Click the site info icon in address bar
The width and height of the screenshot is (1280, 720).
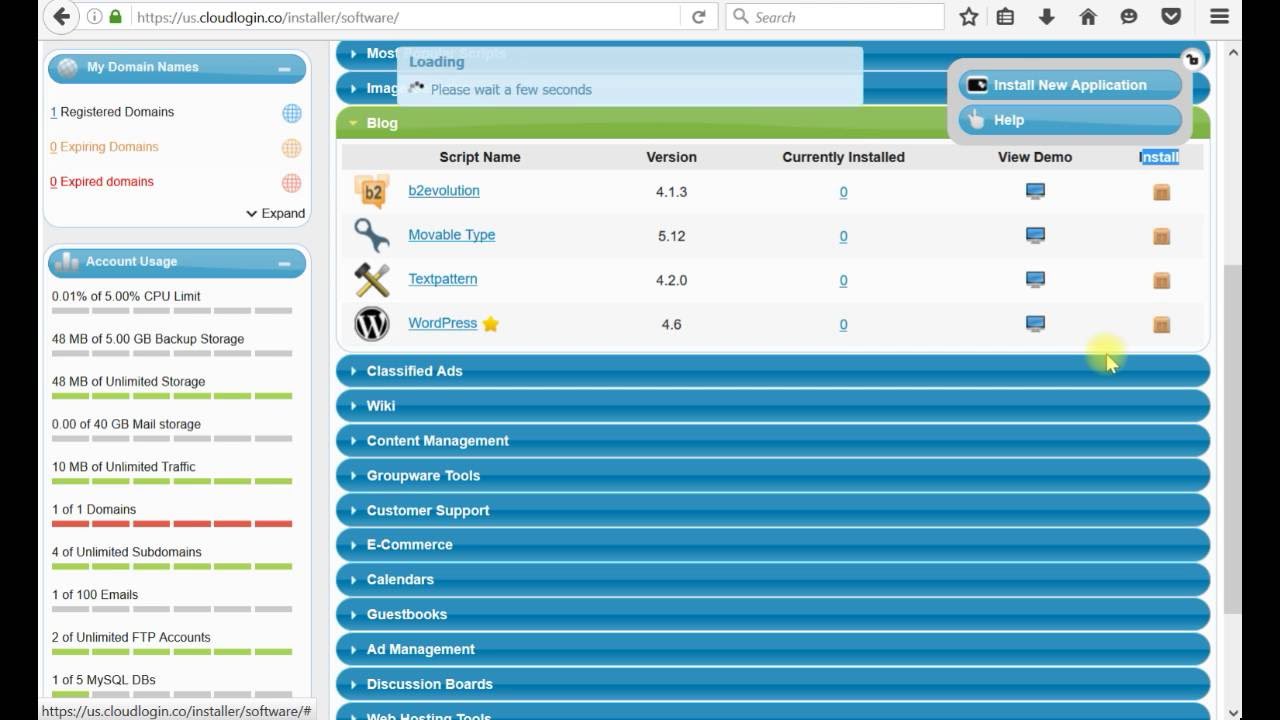click(x=94, y=17)
